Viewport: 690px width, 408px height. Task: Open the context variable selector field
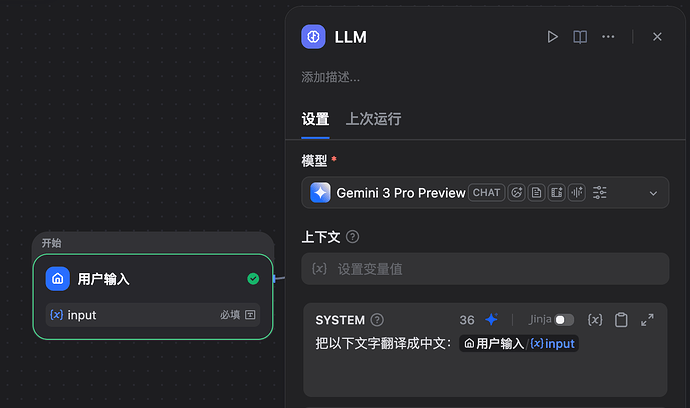[x=485, y=269]
